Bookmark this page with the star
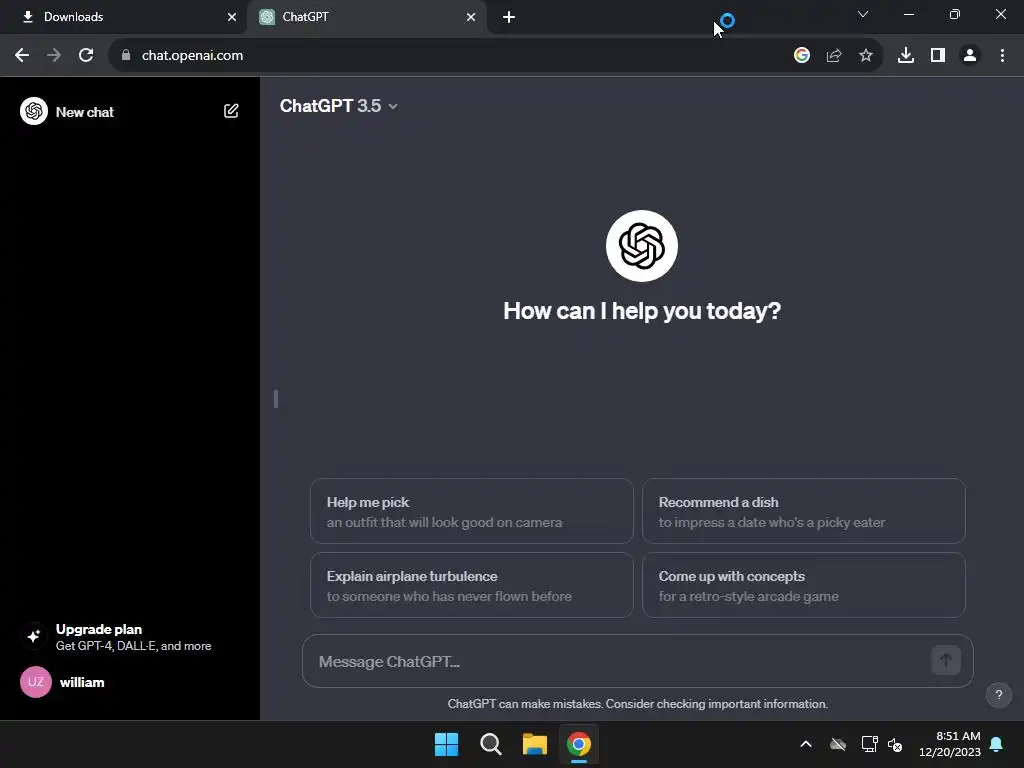 click(865, 55)
